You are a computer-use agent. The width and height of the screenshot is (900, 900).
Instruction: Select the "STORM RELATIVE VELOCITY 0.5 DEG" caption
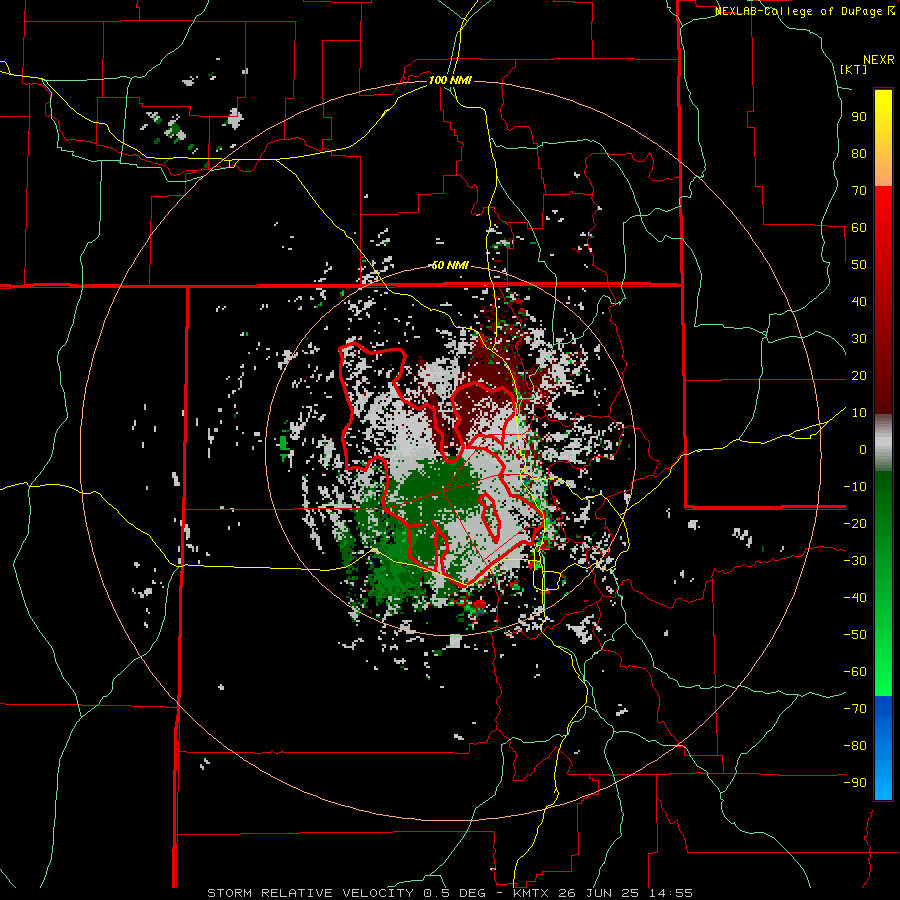pos(346,893)
